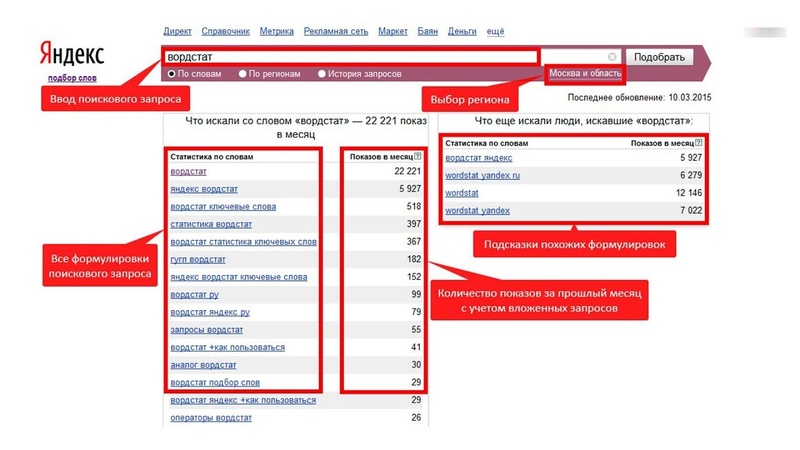Clear the search field with the X icon
Viewport: 800px width, 450px height.
[x=612, y=57]
